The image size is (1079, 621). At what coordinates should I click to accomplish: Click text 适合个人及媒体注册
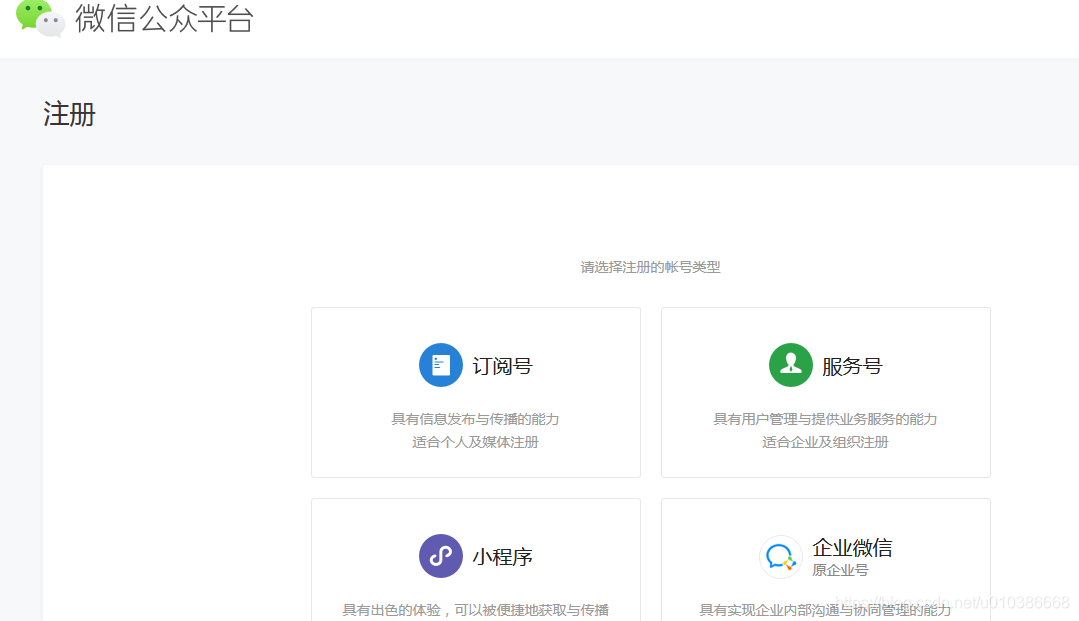tap(476, 442)
